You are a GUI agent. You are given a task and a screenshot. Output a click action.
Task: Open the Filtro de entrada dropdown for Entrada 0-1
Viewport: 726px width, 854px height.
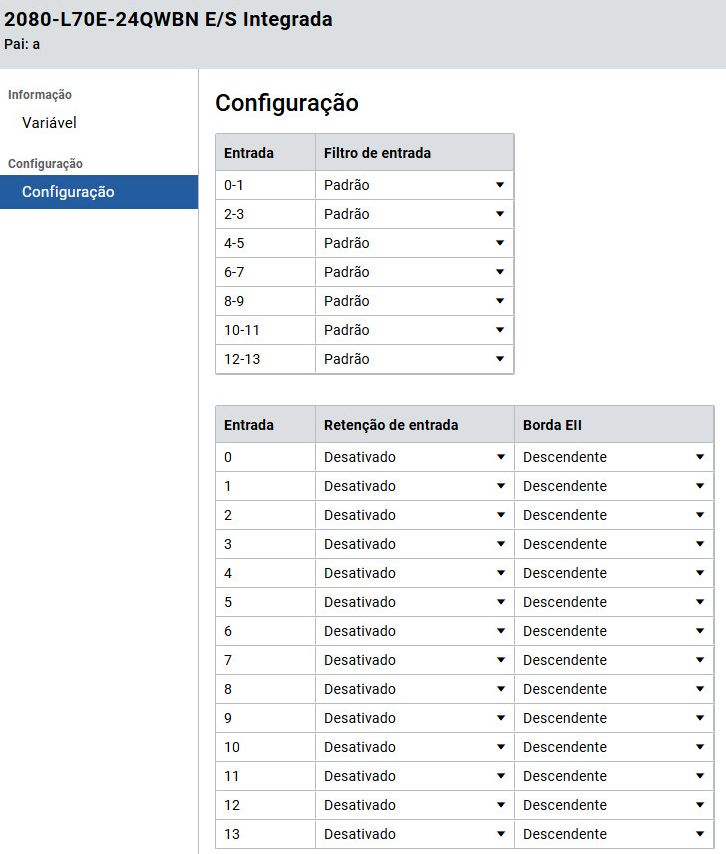pyautogui.click(x=414, y=185)
